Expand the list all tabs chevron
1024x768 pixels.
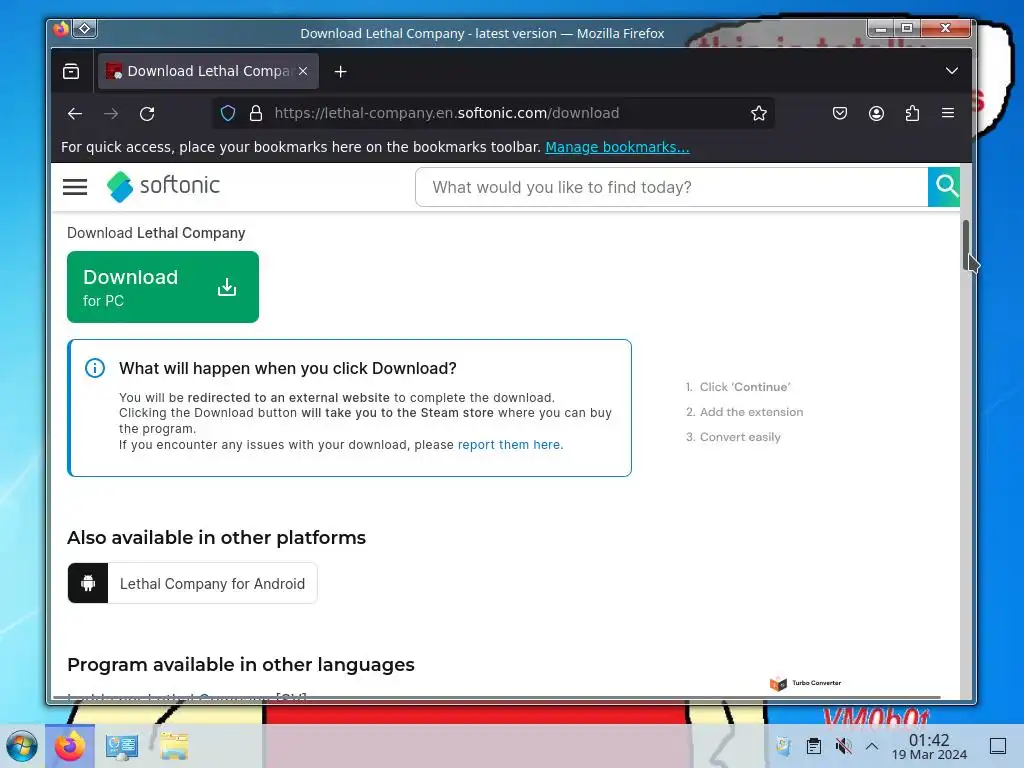(952, 71)
